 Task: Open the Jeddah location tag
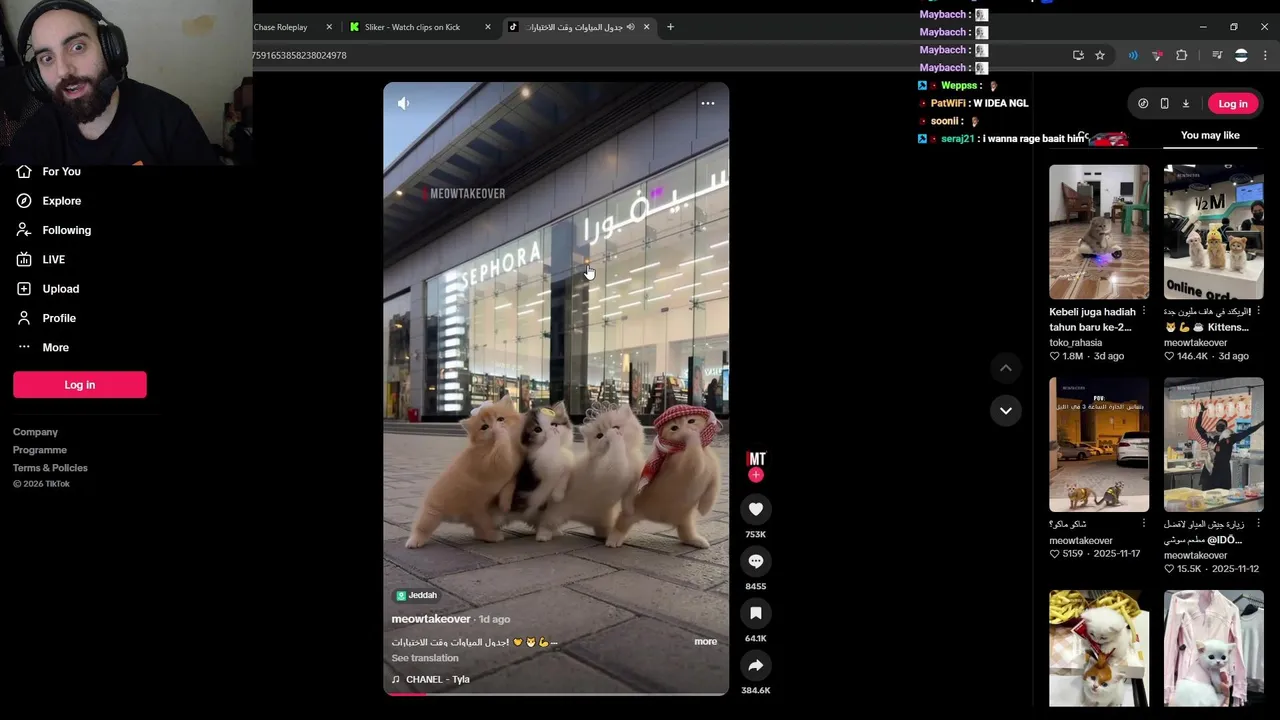pyautogui.click(x=416, y=595)
